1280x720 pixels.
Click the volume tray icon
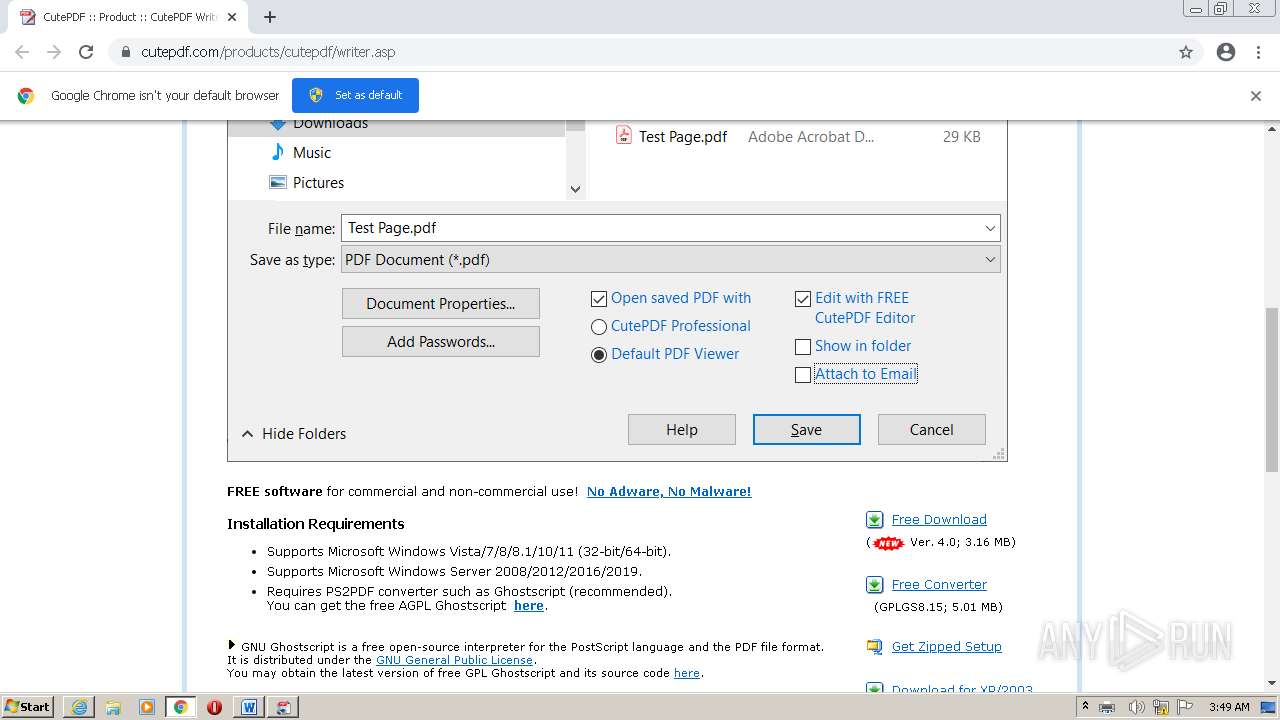(x=1136, y=707)
